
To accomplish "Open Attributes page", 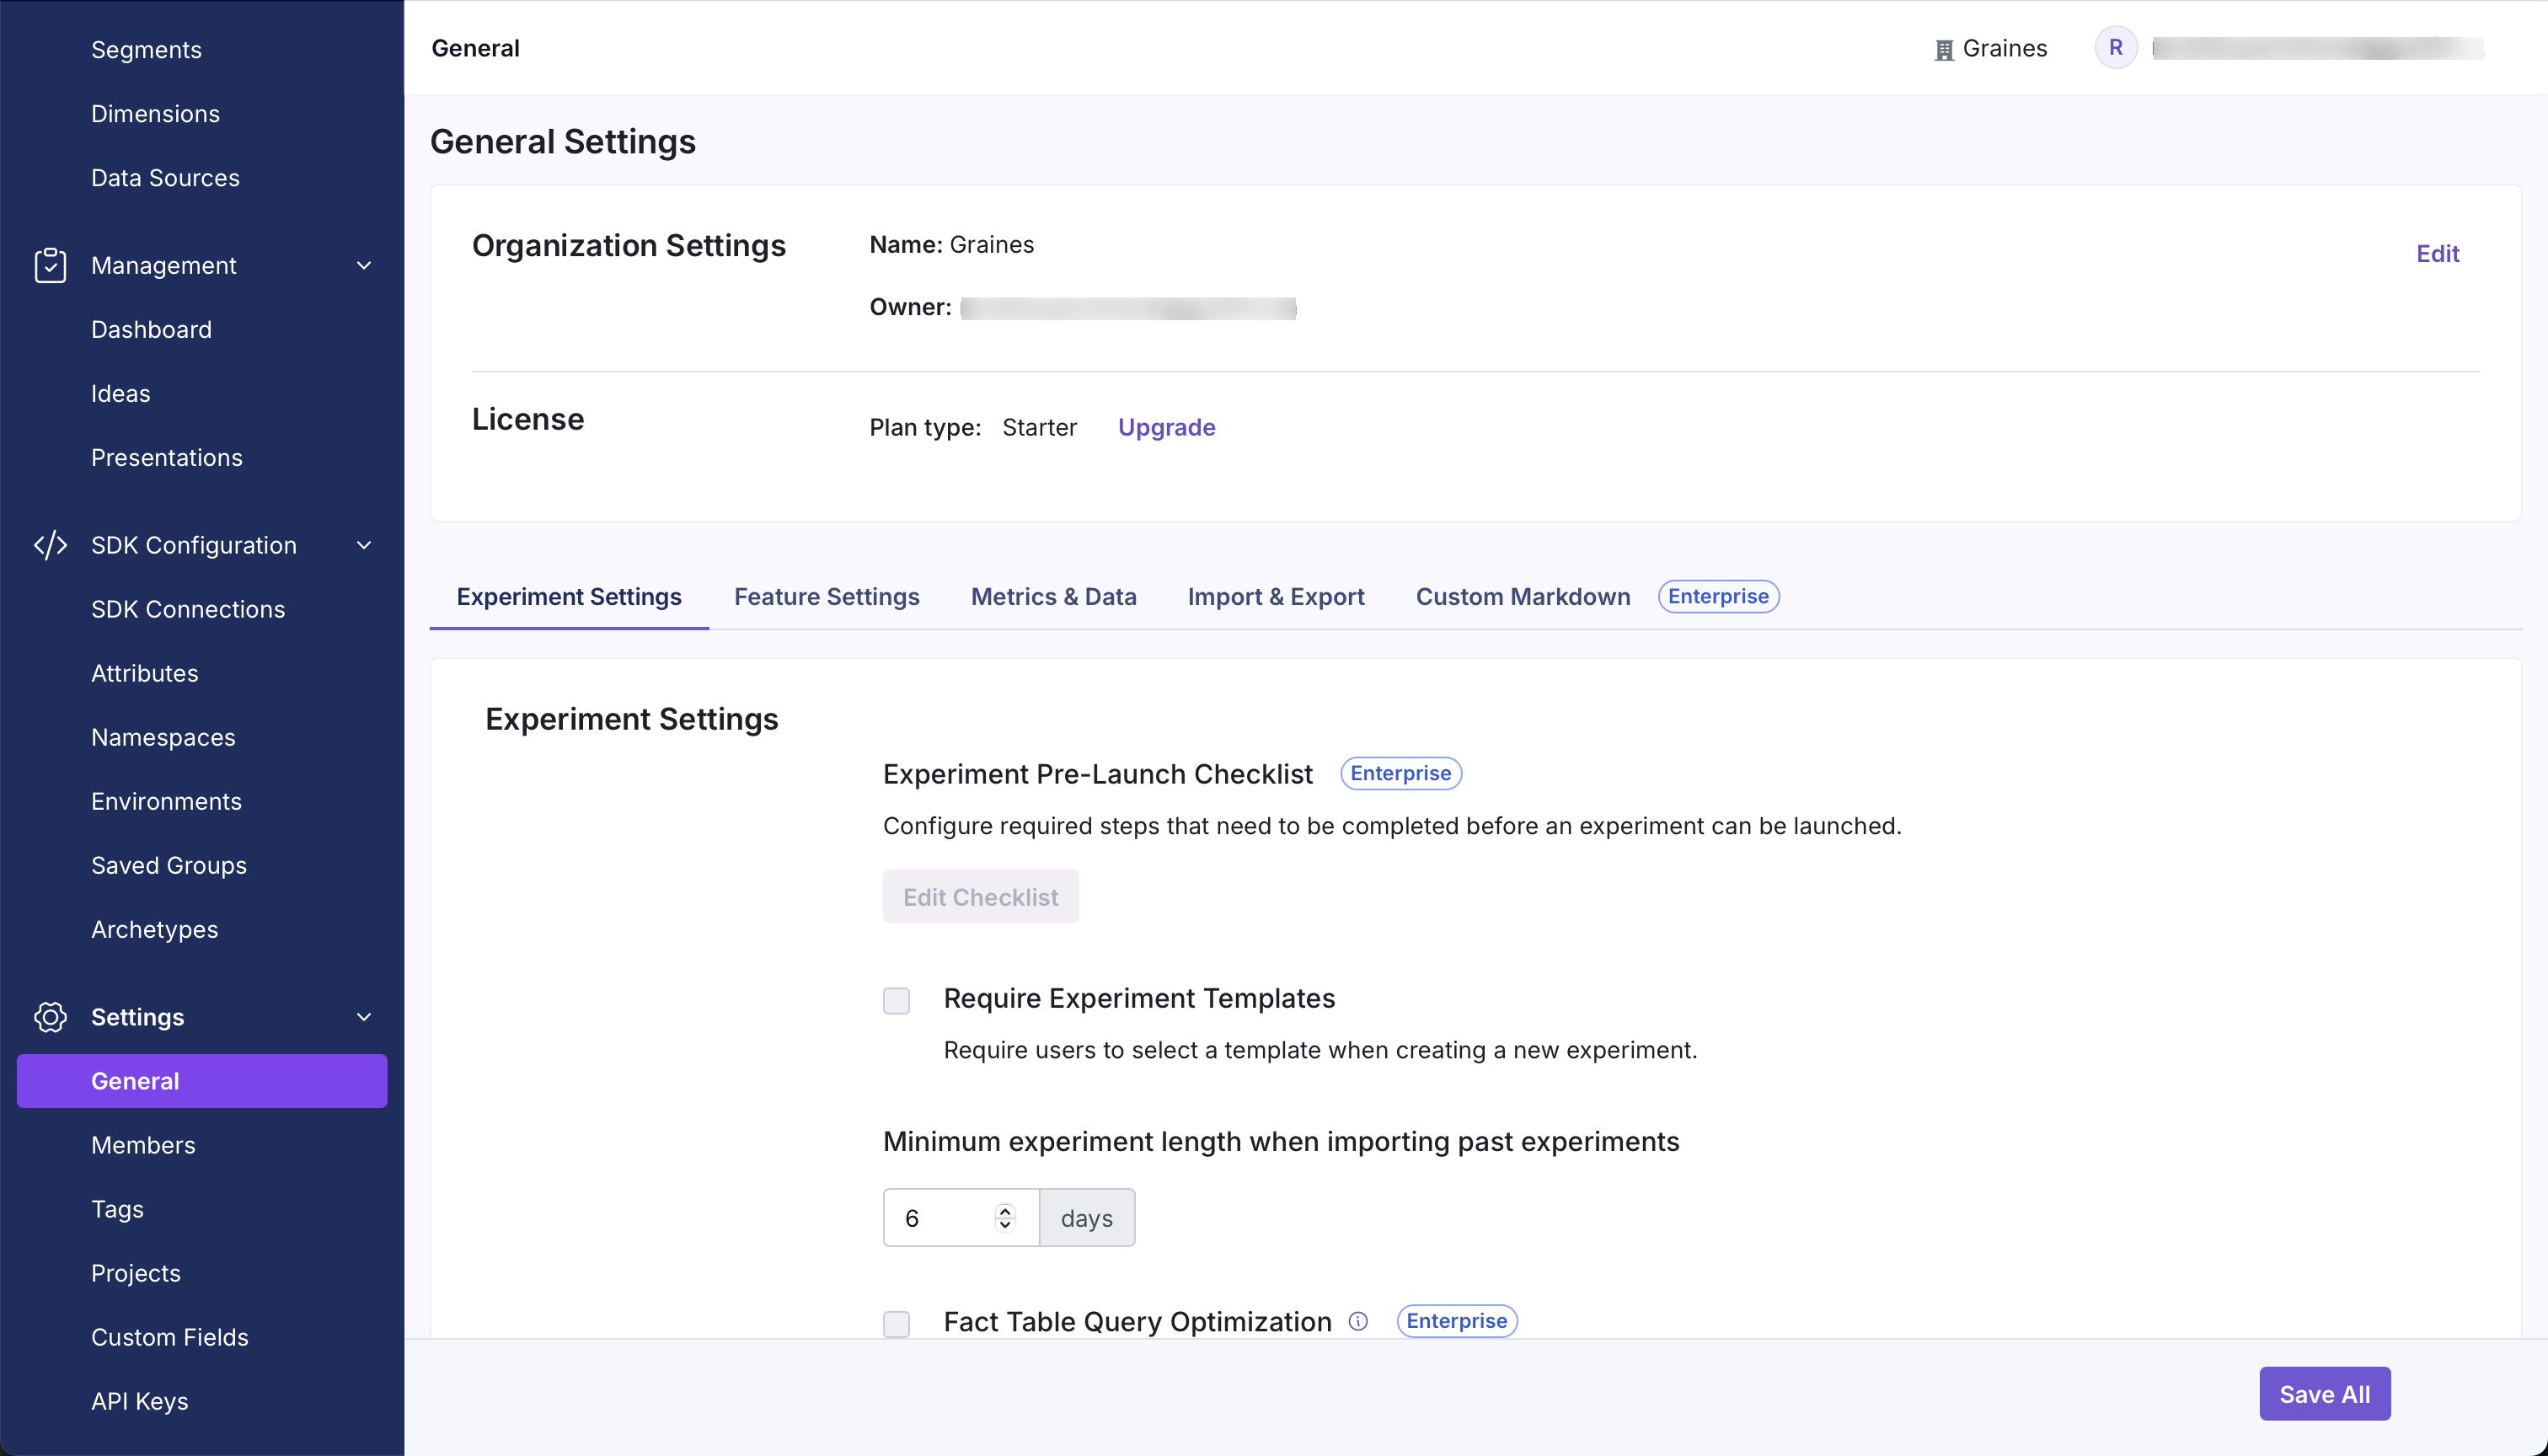I will (x=144, y=674).
